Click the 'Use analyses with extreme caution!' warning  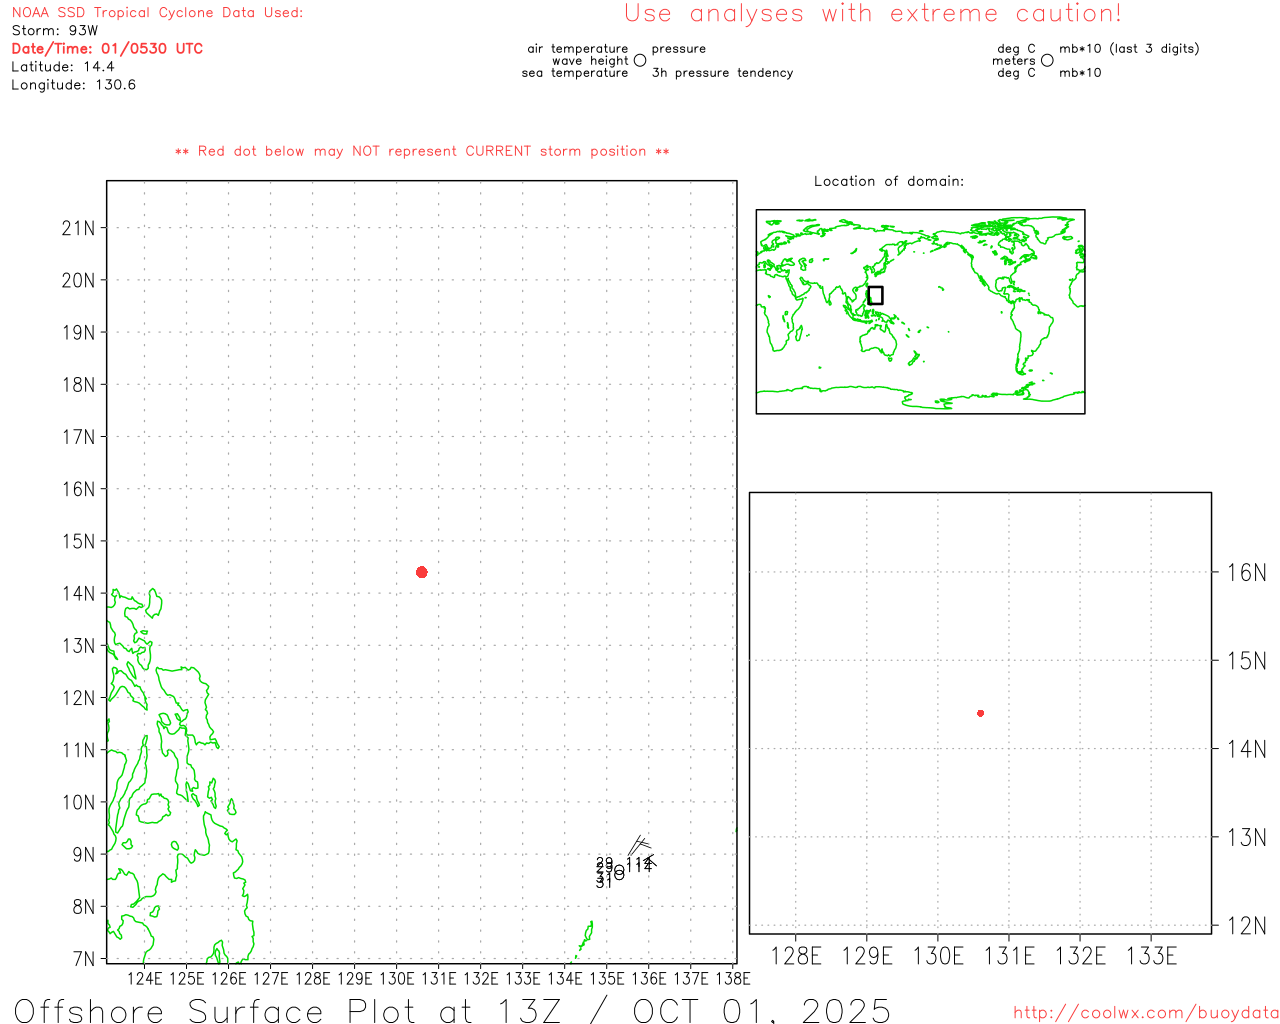point(872,14)
